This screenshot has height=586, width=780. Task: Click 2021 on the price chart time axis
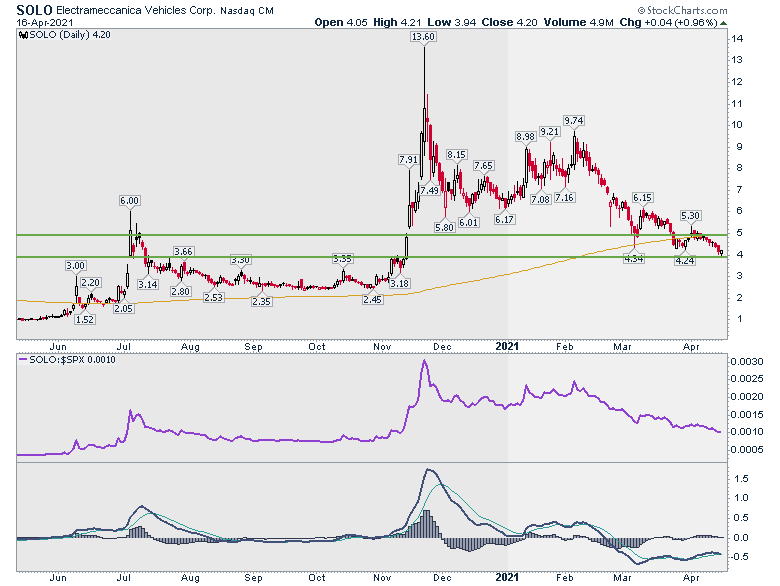pos(507,346)
